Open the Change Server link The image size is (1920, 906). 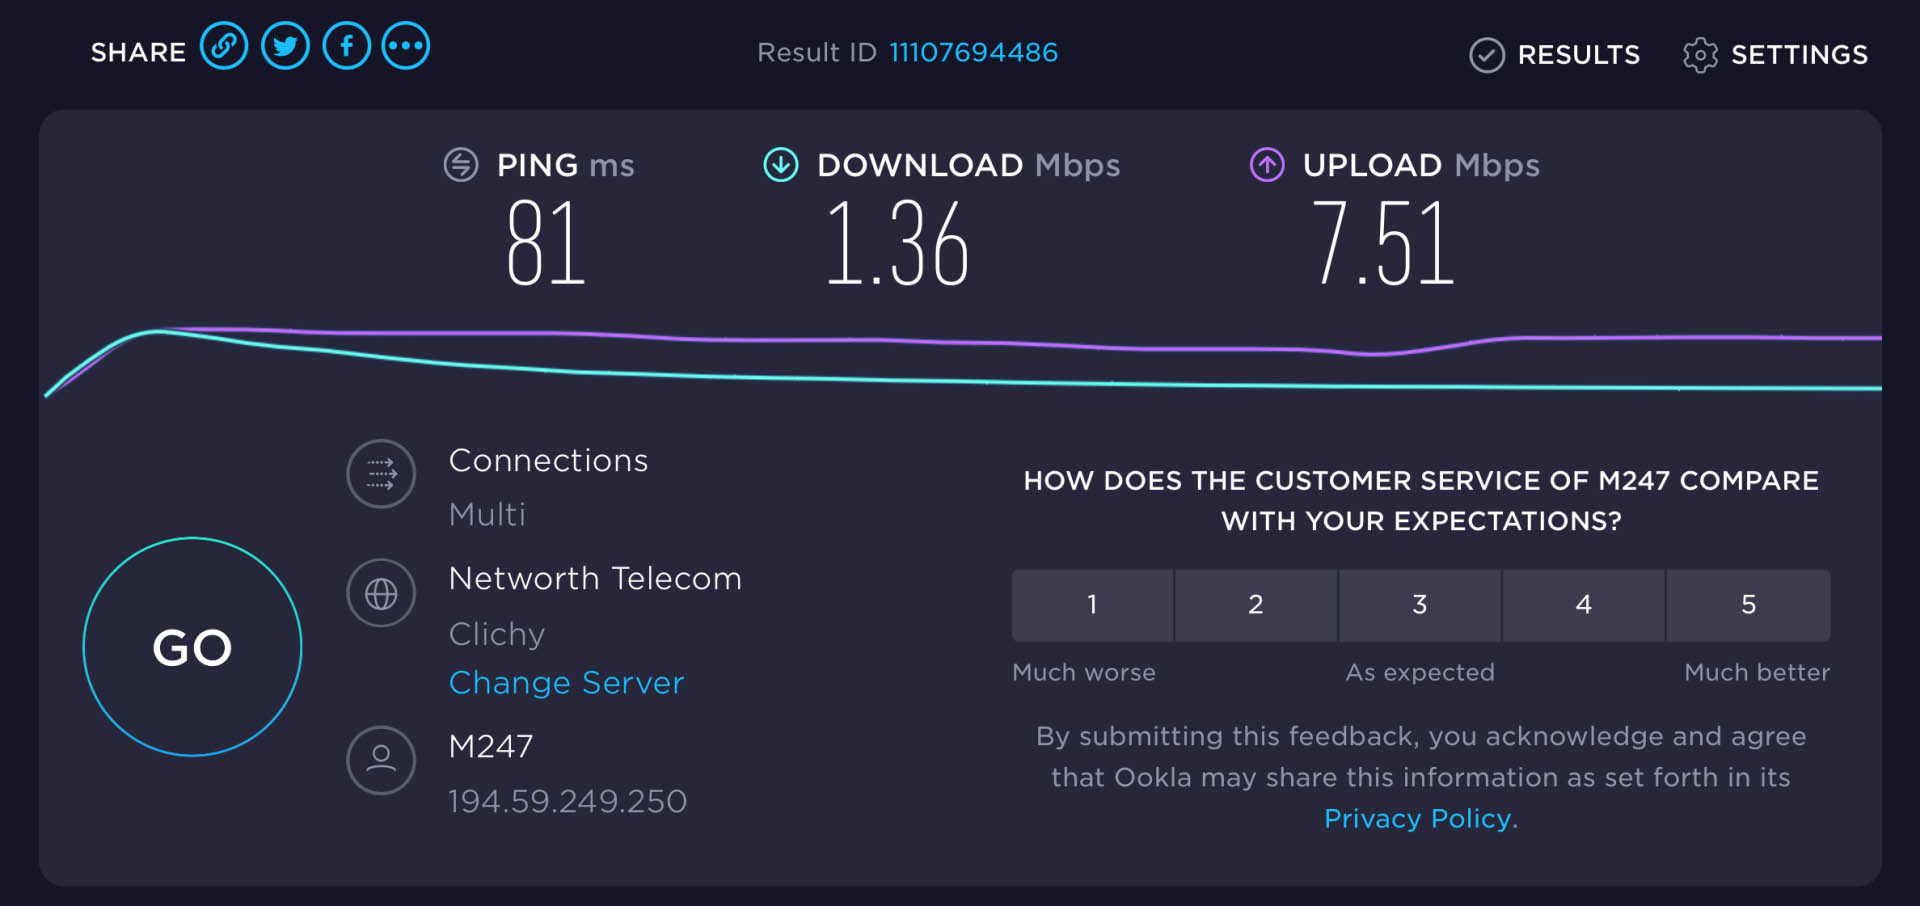coord(566,682)
